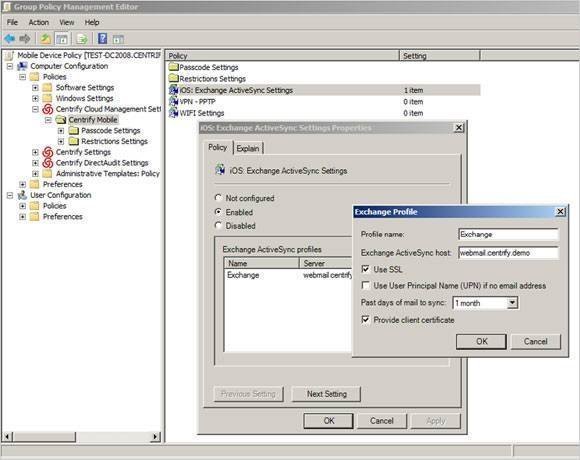Open the File menu

[12, 22]
